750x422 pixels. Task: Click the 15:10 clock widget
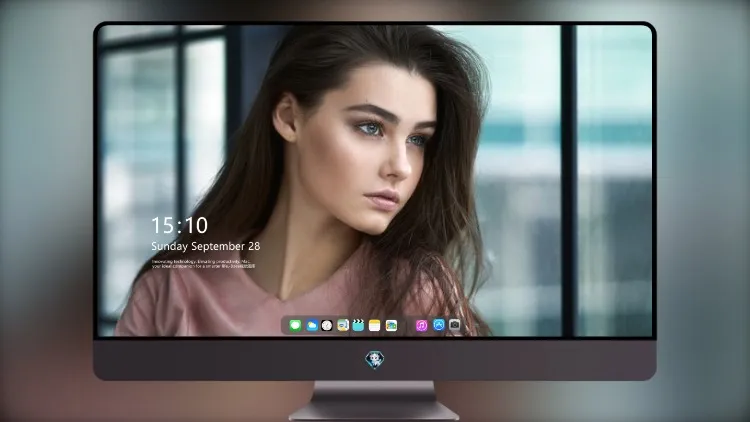tap(179, 225)
